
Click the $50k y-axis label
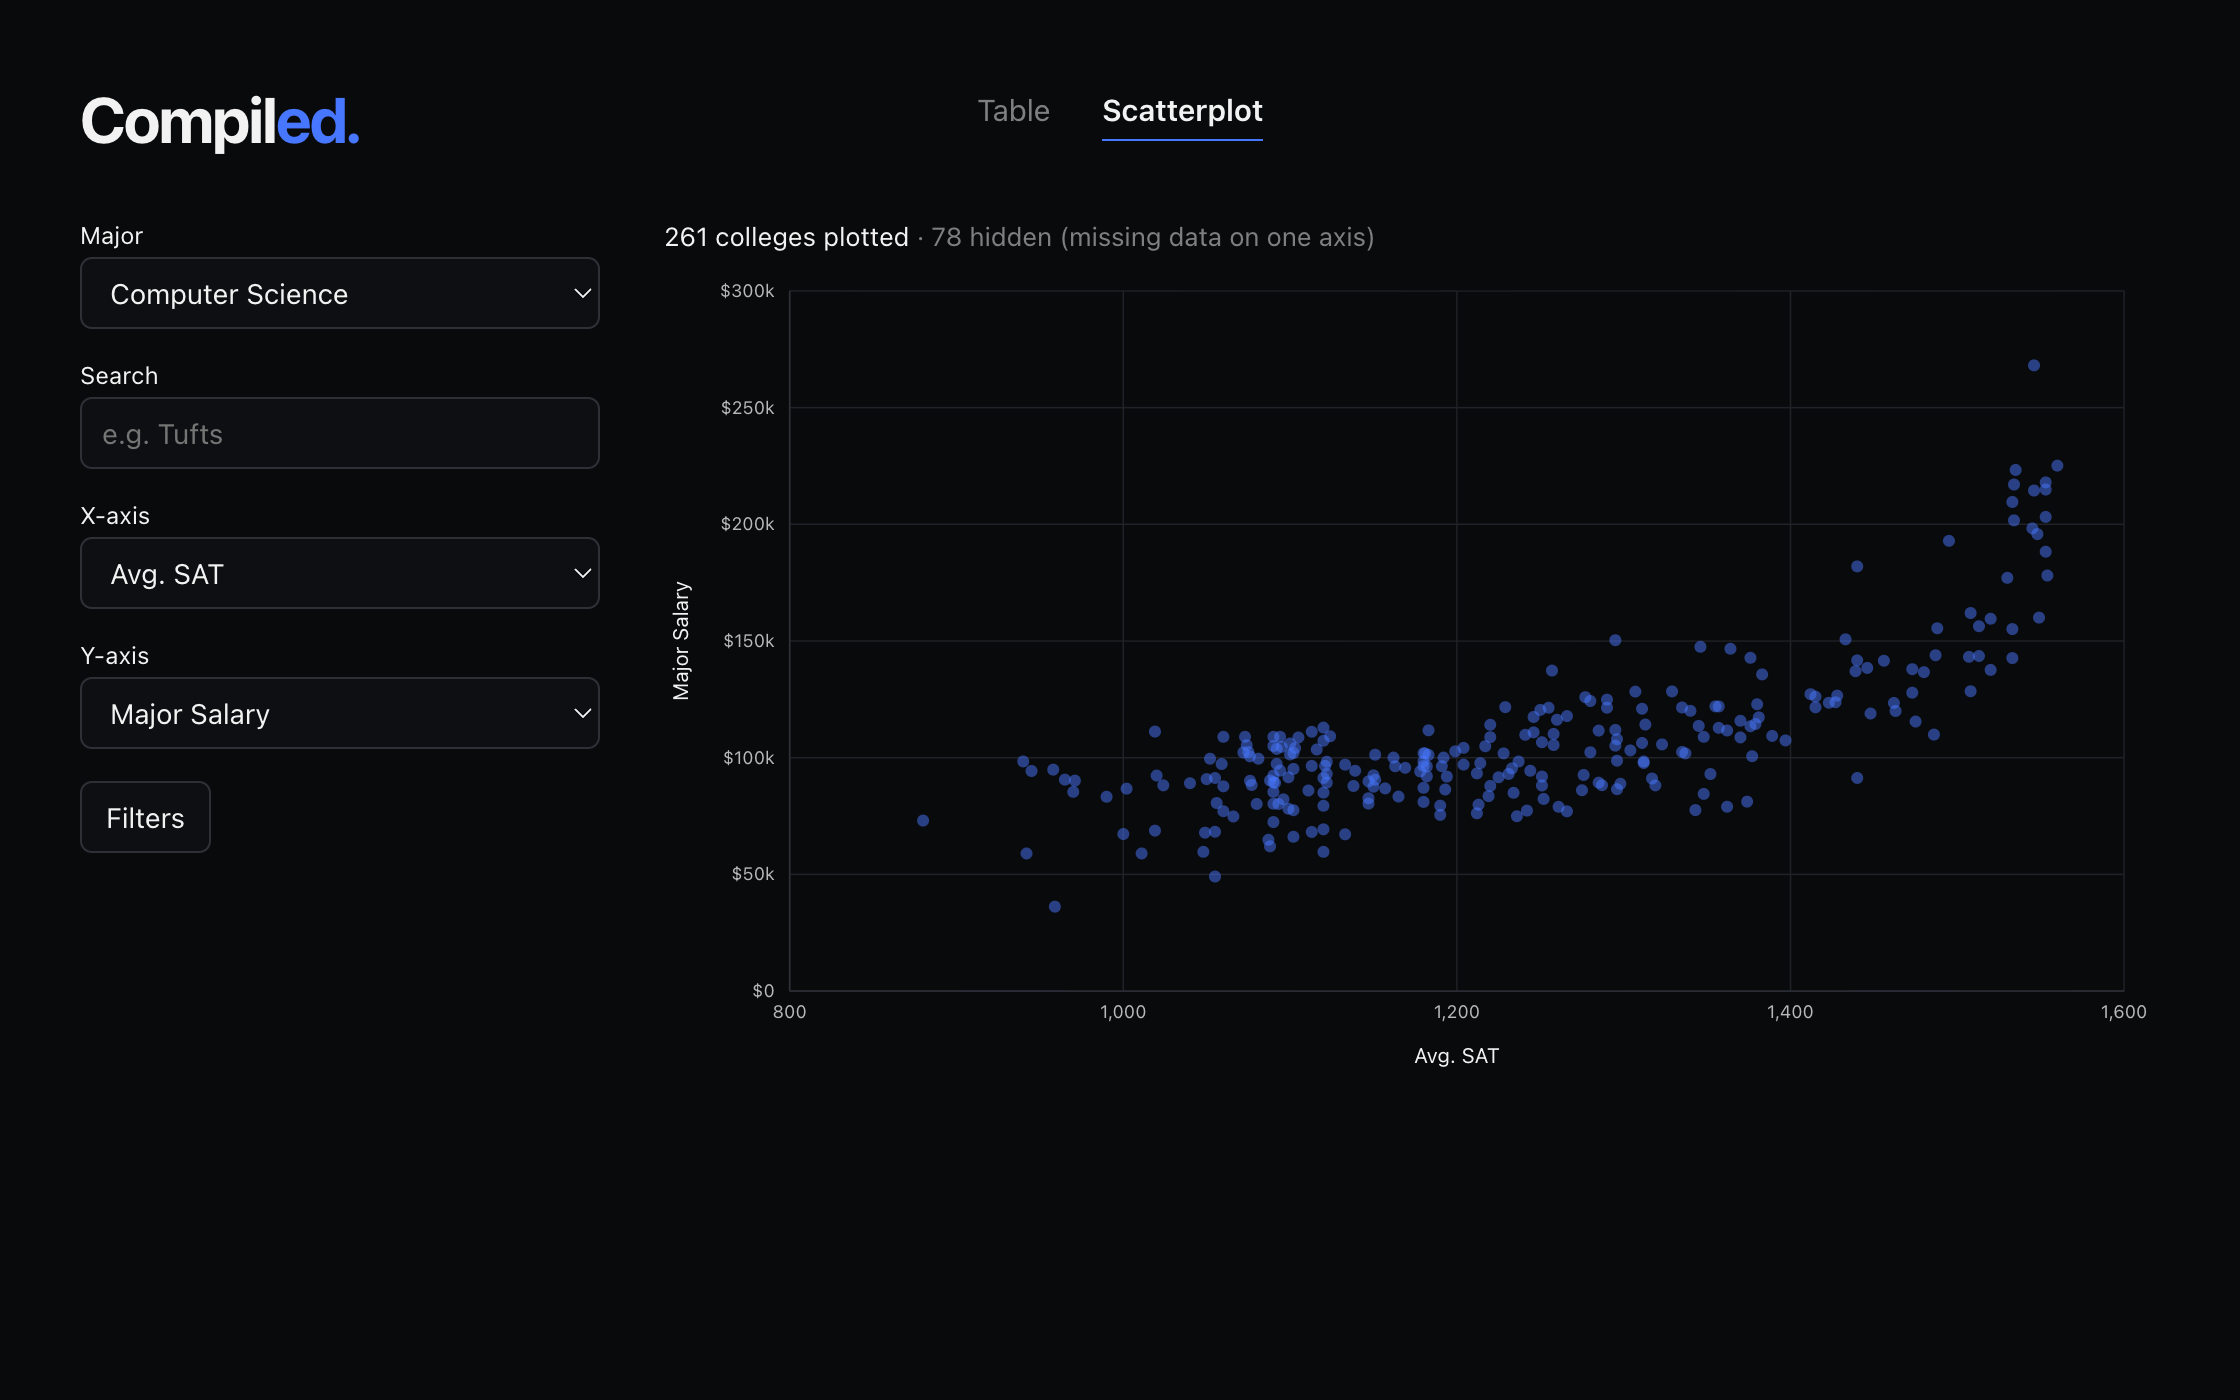pyautogui.click(x=753, y=874)
